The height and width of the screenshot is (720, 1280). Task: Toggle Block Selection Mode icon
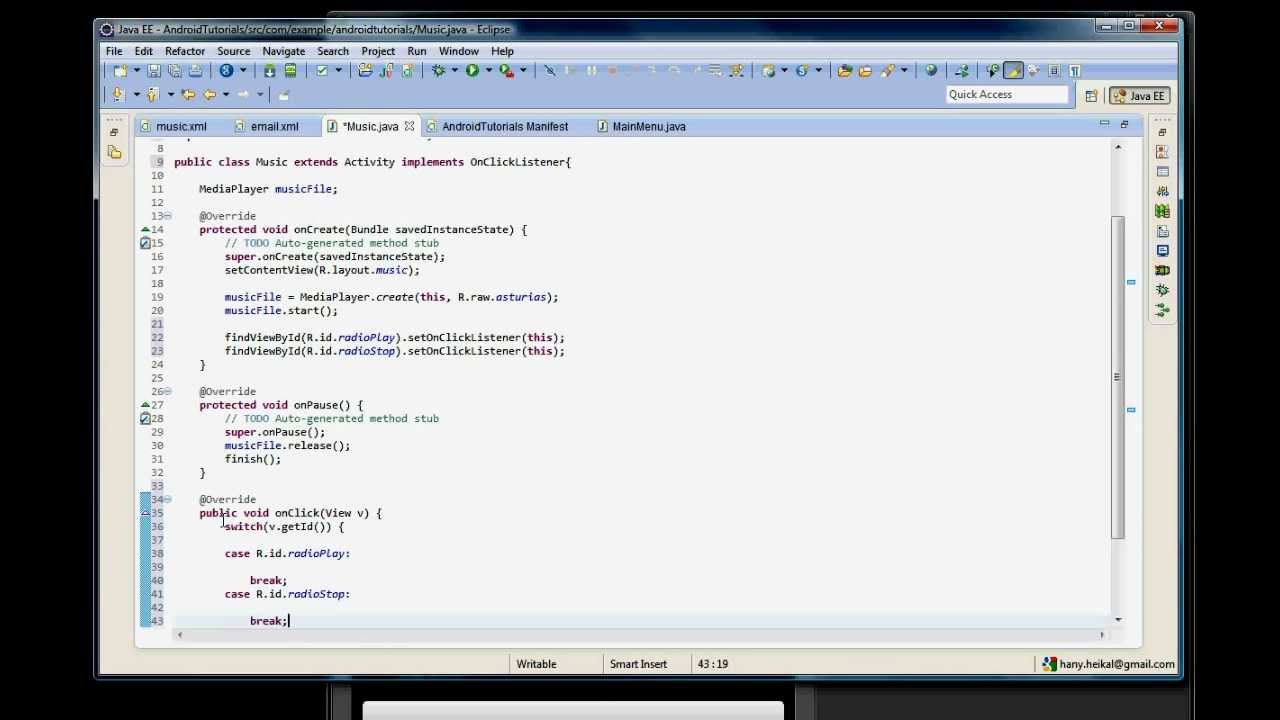pos(1054,71)
